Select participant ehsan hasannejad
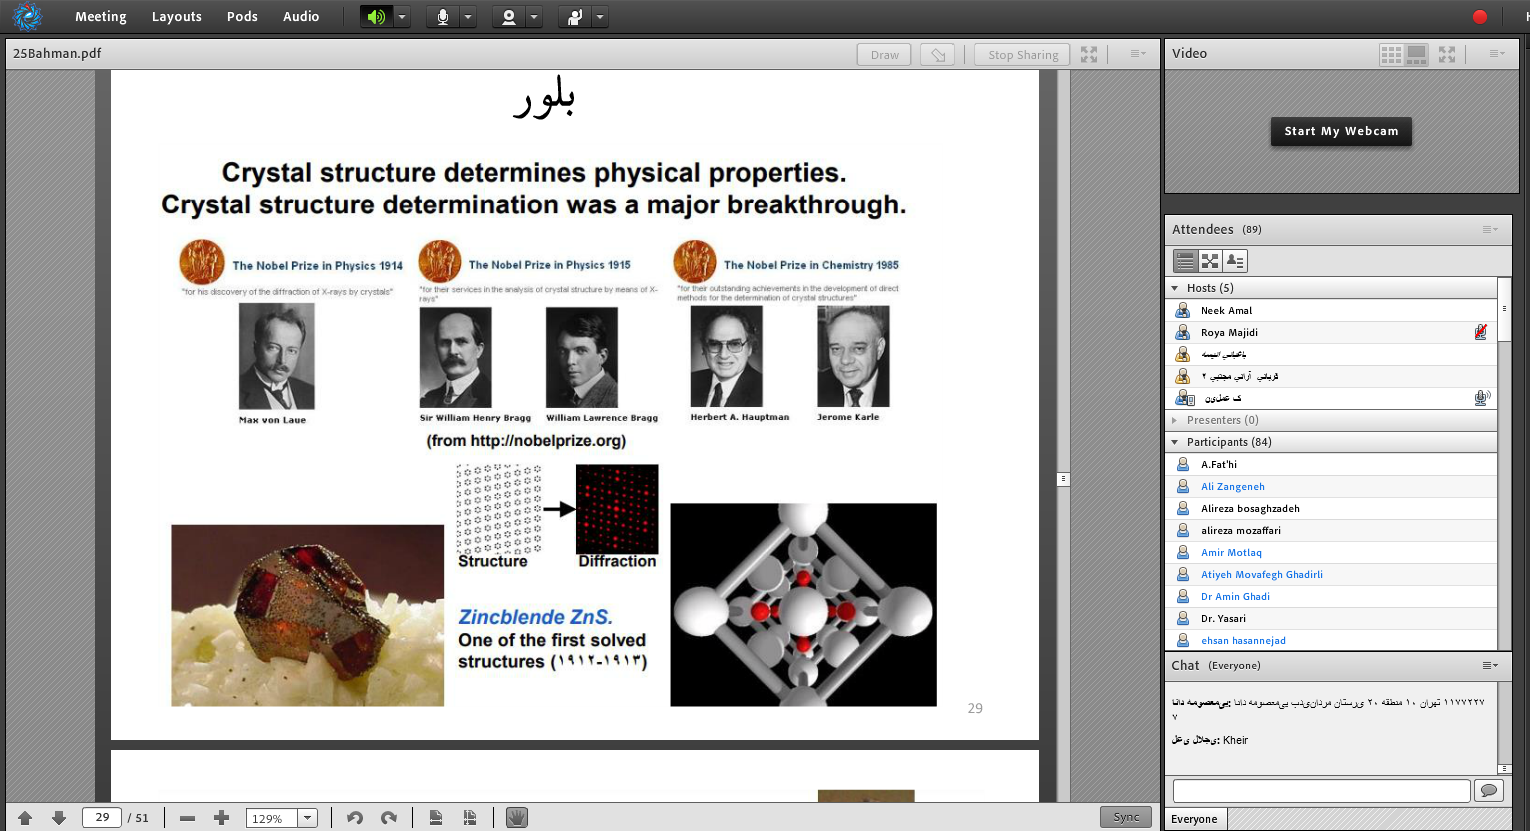The height and width of the screenshot is (831, 1530). click(1332, 640)
